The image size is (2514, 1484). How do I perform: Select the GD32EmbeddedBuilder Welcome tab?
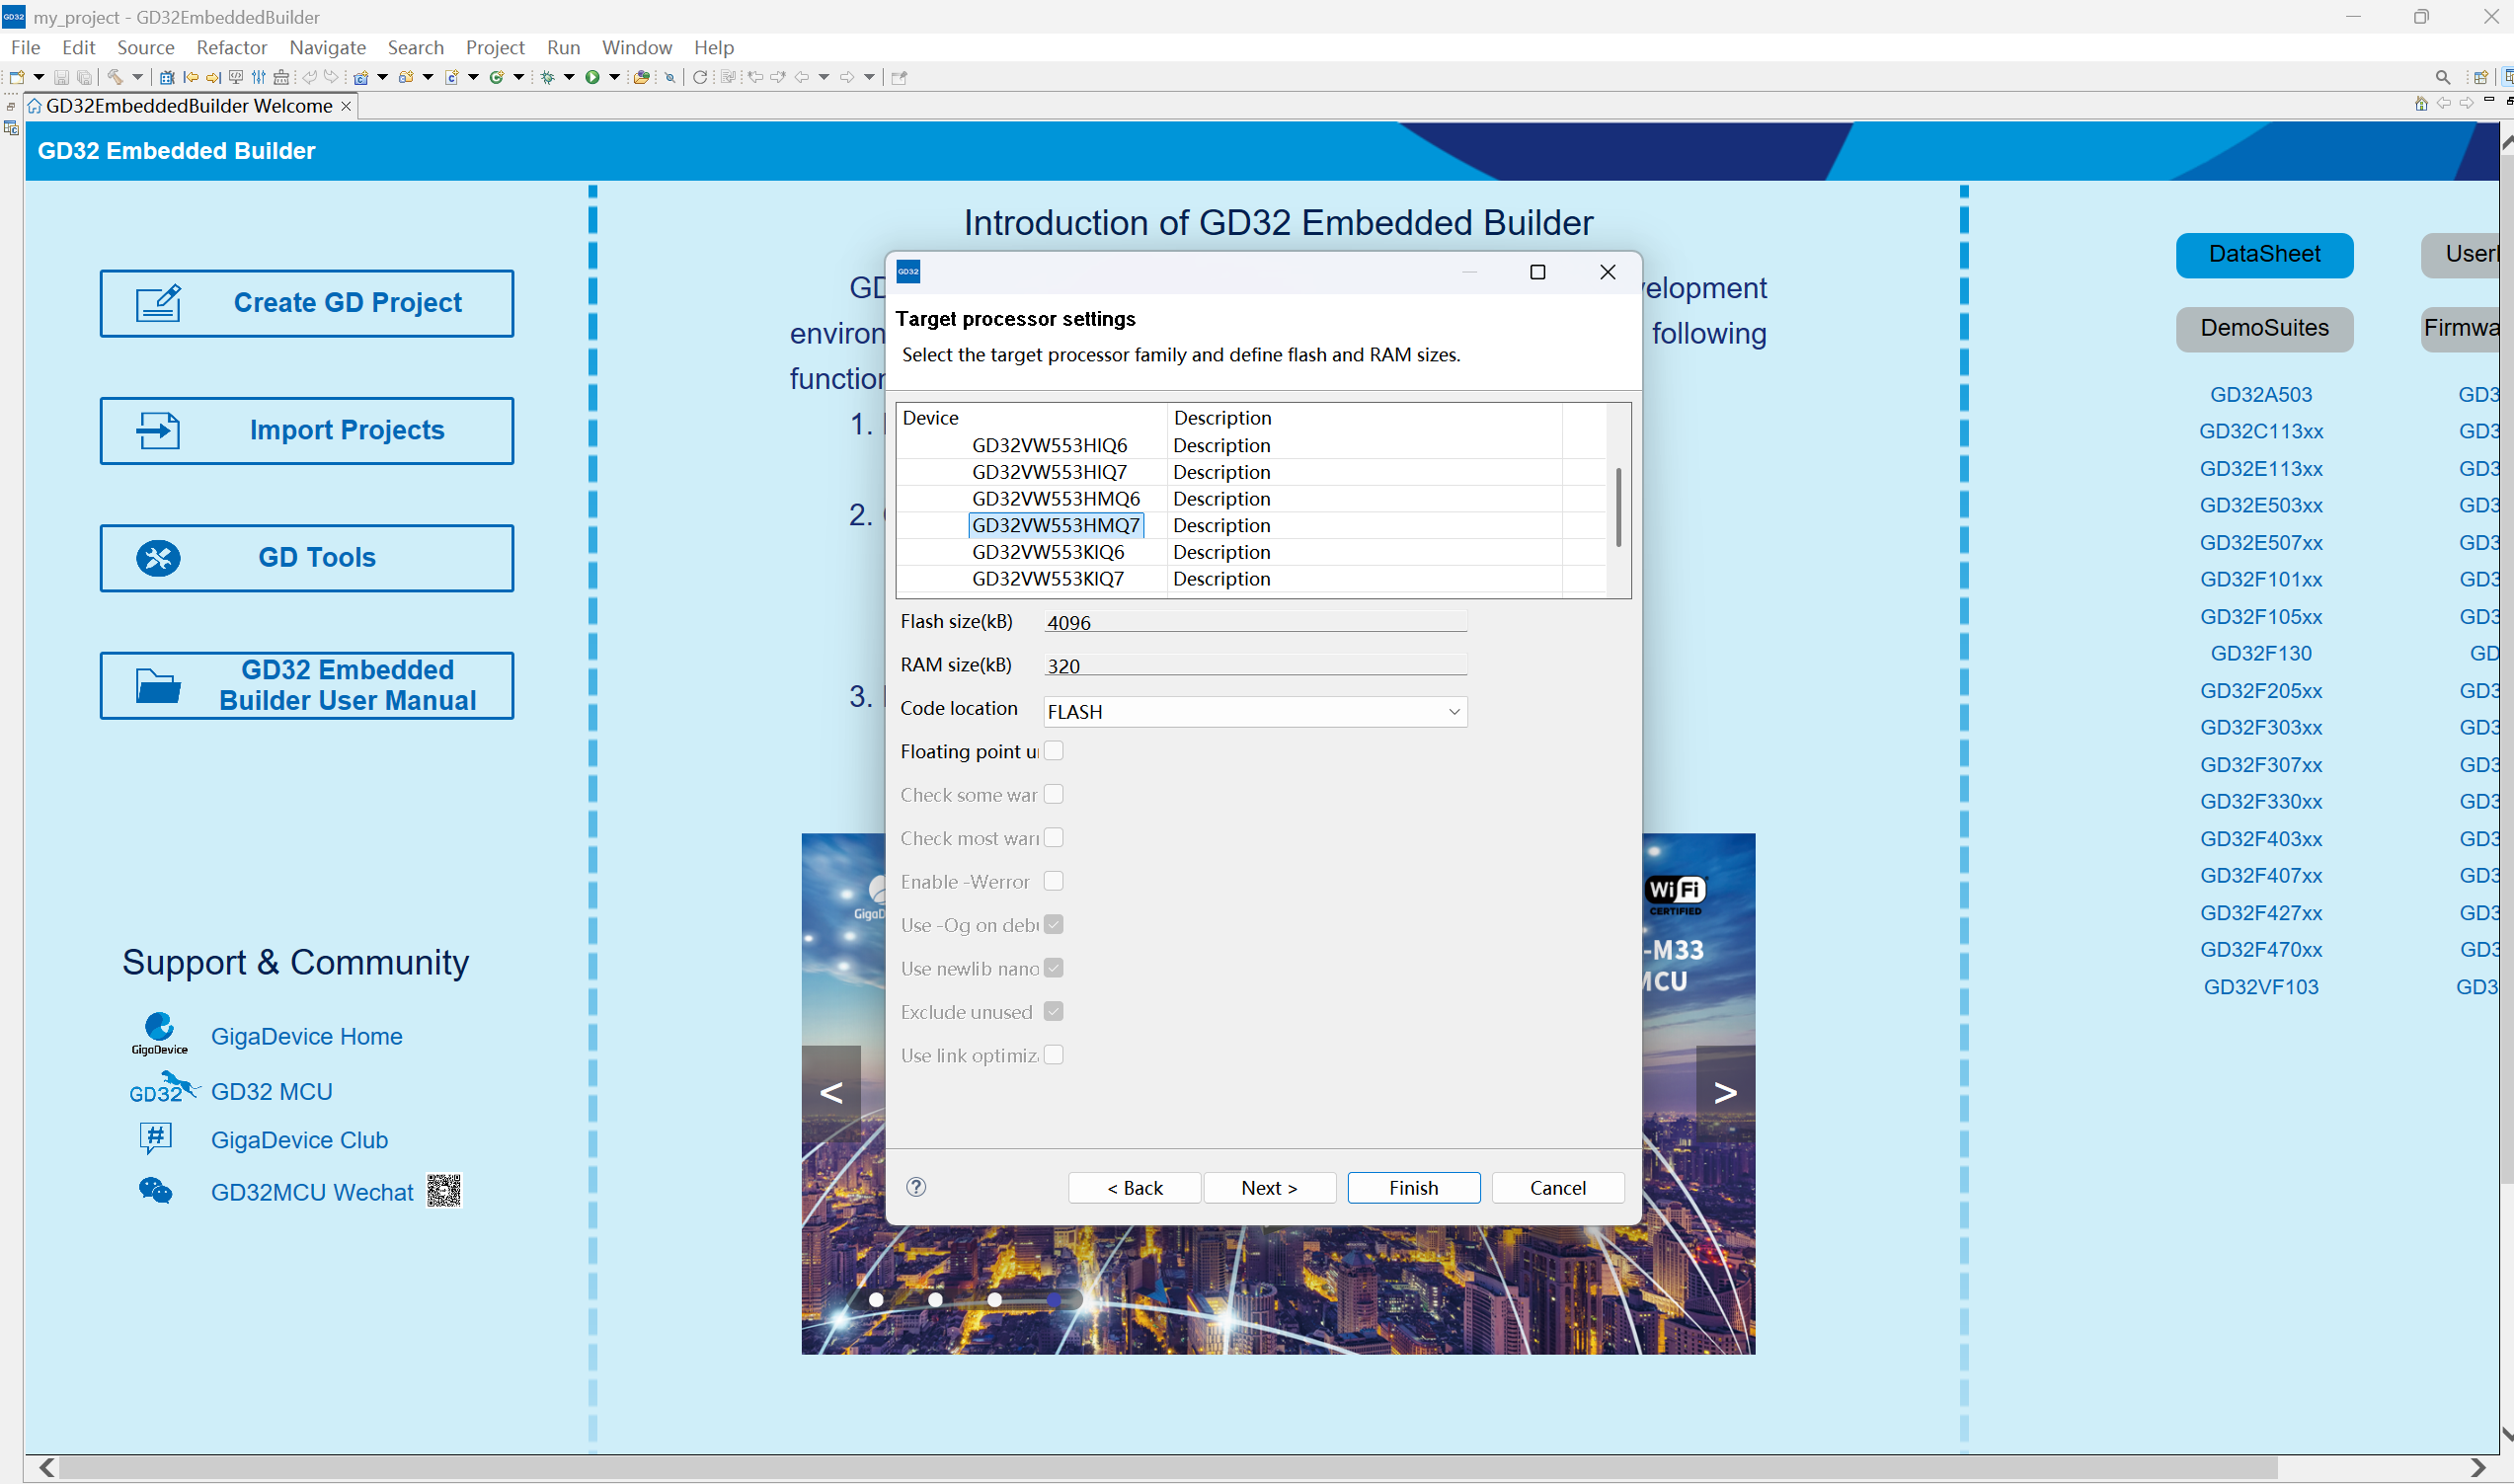[189, 106]
